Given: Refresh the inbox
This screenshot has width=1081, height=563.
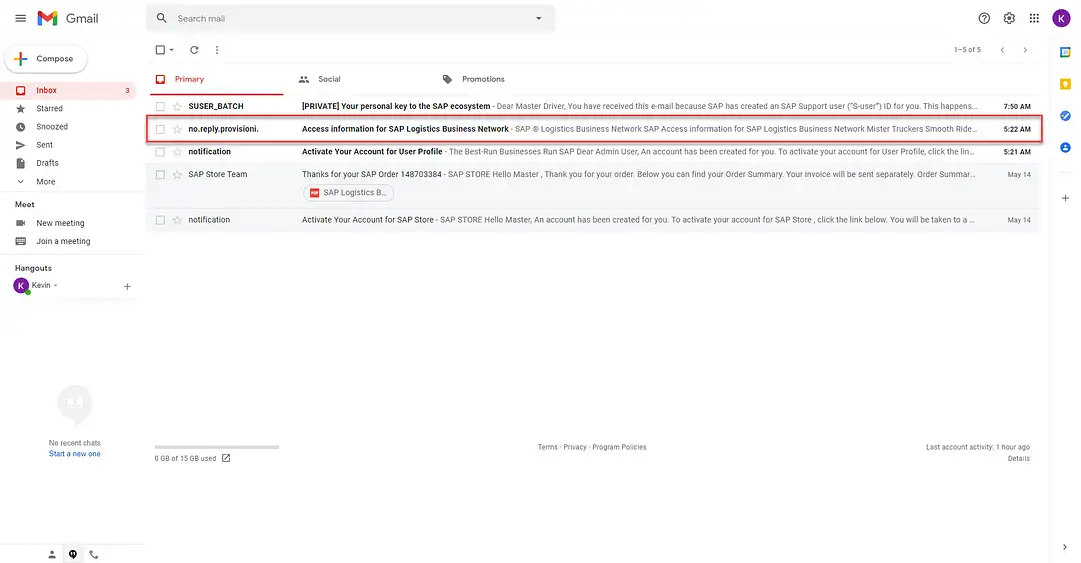Looking at the screenshot, I should (194, 50).
